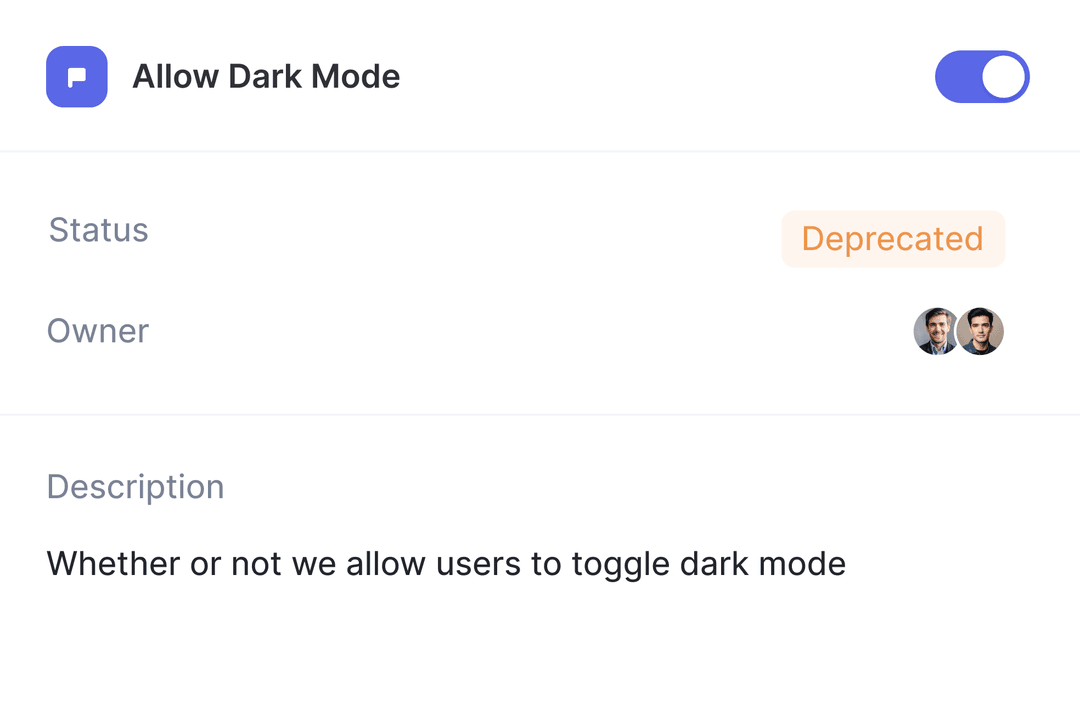Click the Allow Dark Mode title
This screenshot has height=711, width=1080.
point(266,77)
